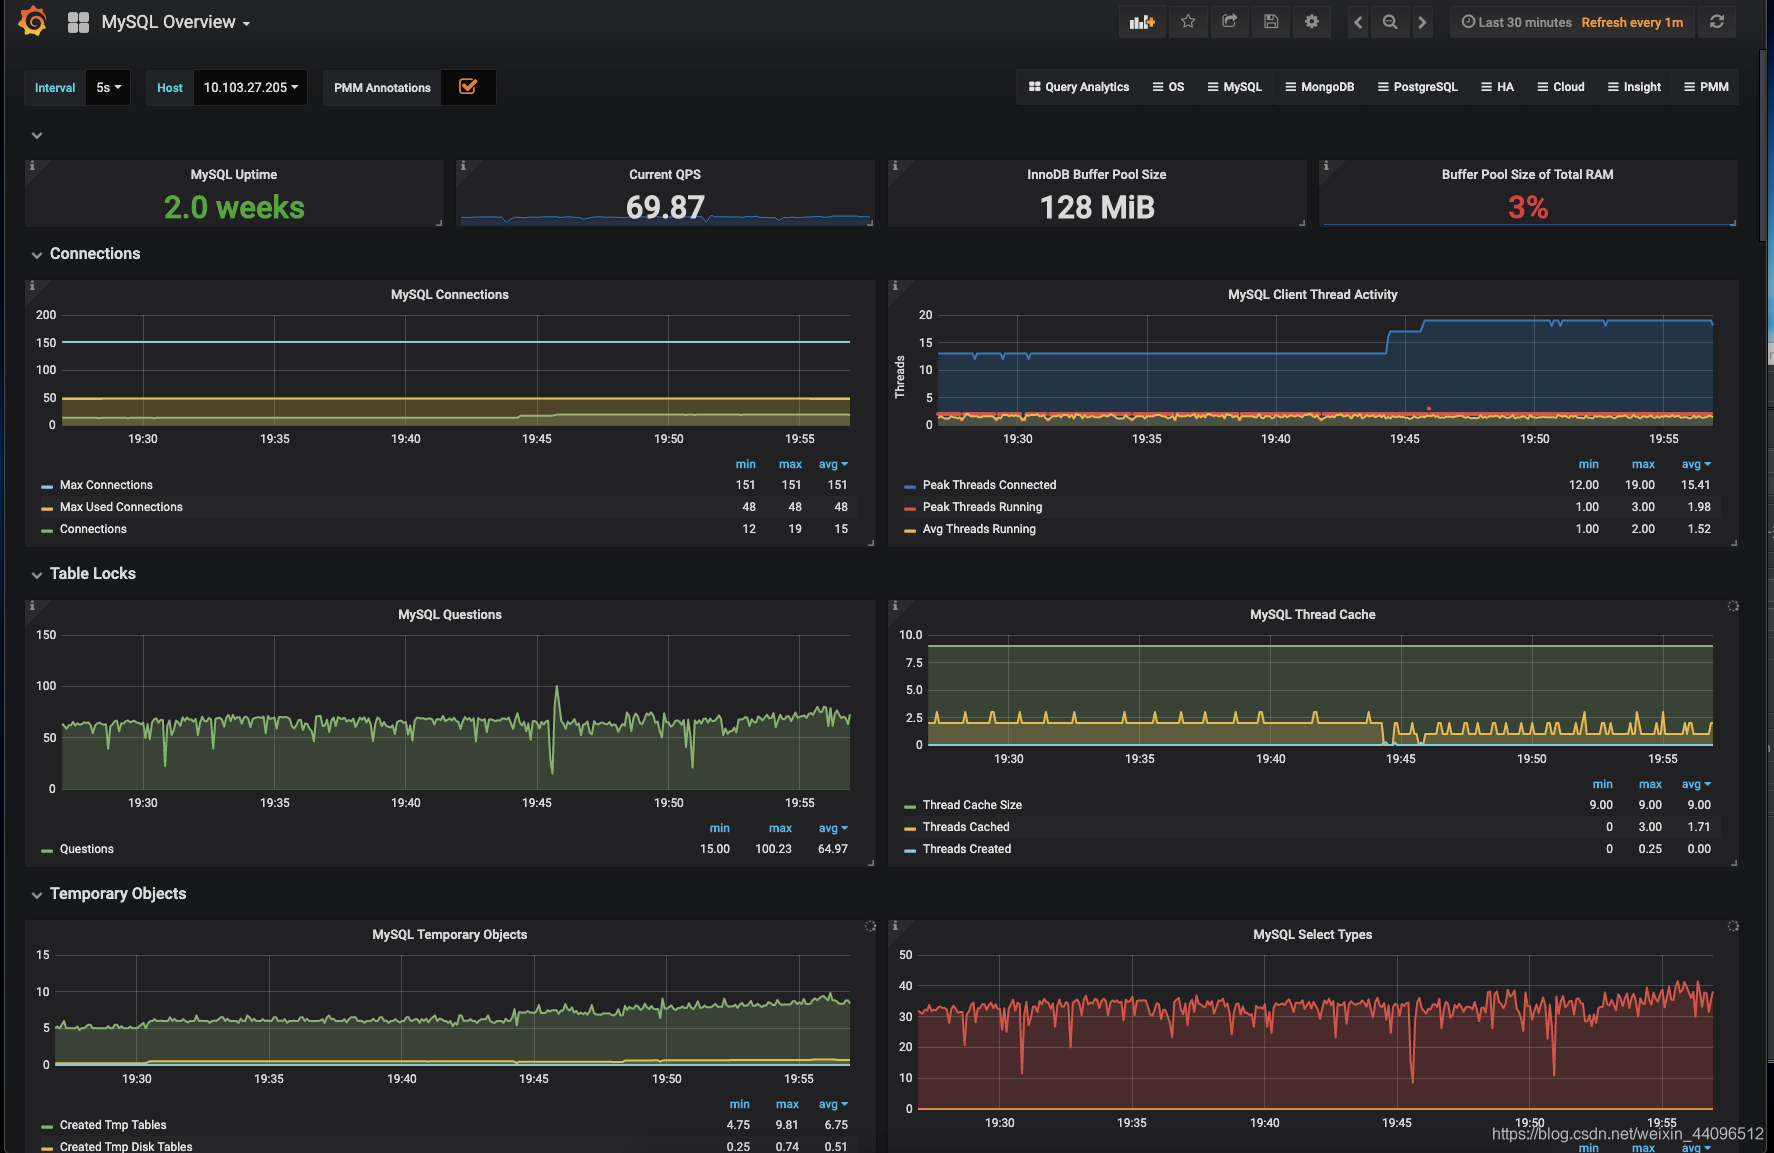Open the Host 10.103.27.205 dropdown
This screenshot has width=1774, height=1153.
[x=250, y=88]
